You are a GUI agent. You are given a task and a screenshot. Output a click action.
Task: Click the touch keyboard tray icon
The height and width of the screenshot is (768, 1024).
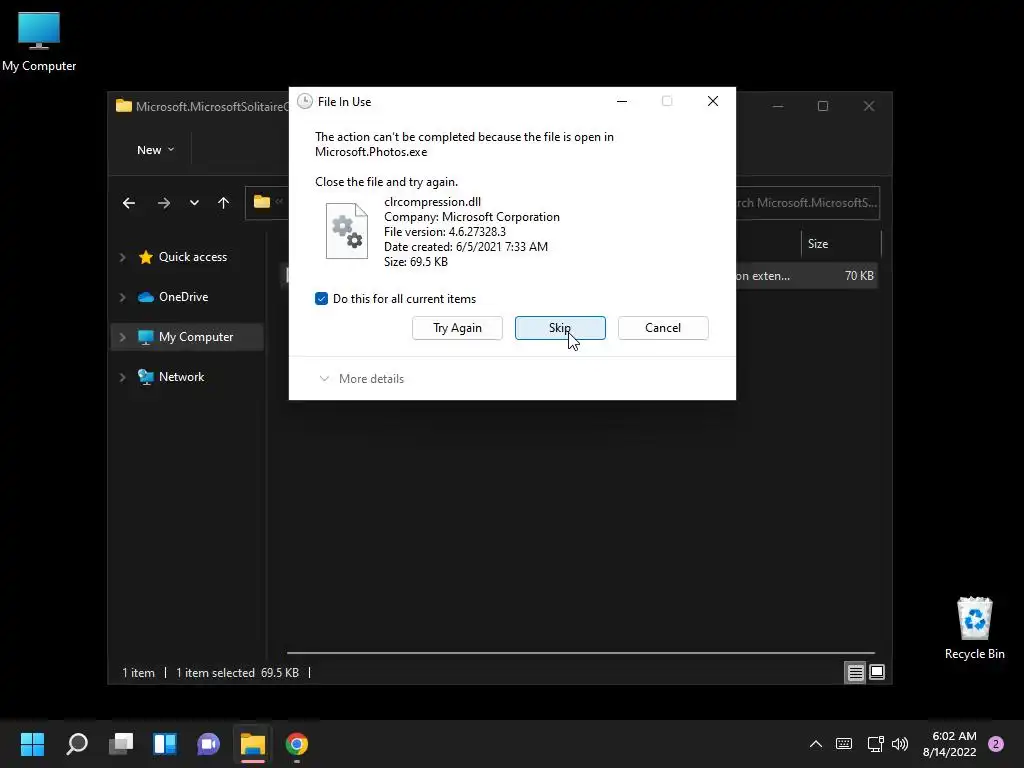coord(844,744)
